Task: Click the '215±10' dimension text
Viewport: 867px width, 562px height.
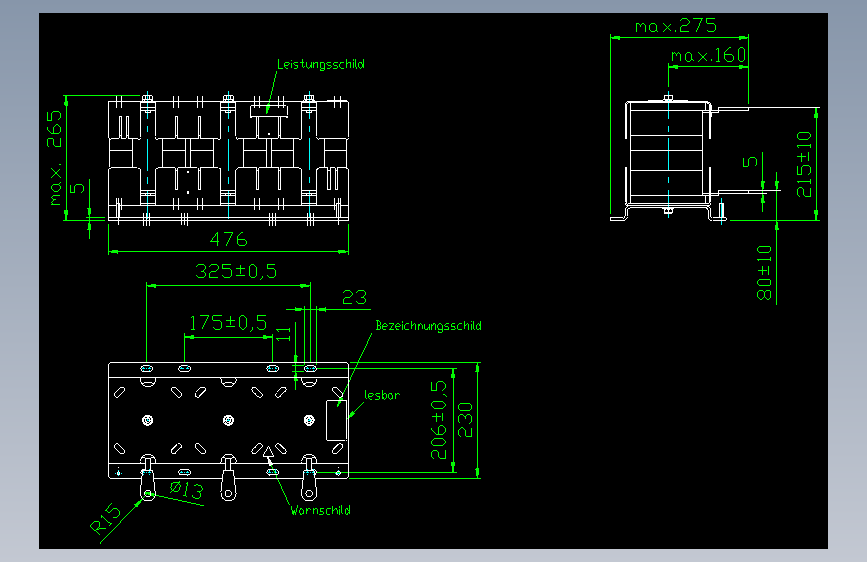Action: tap(804, 164)
